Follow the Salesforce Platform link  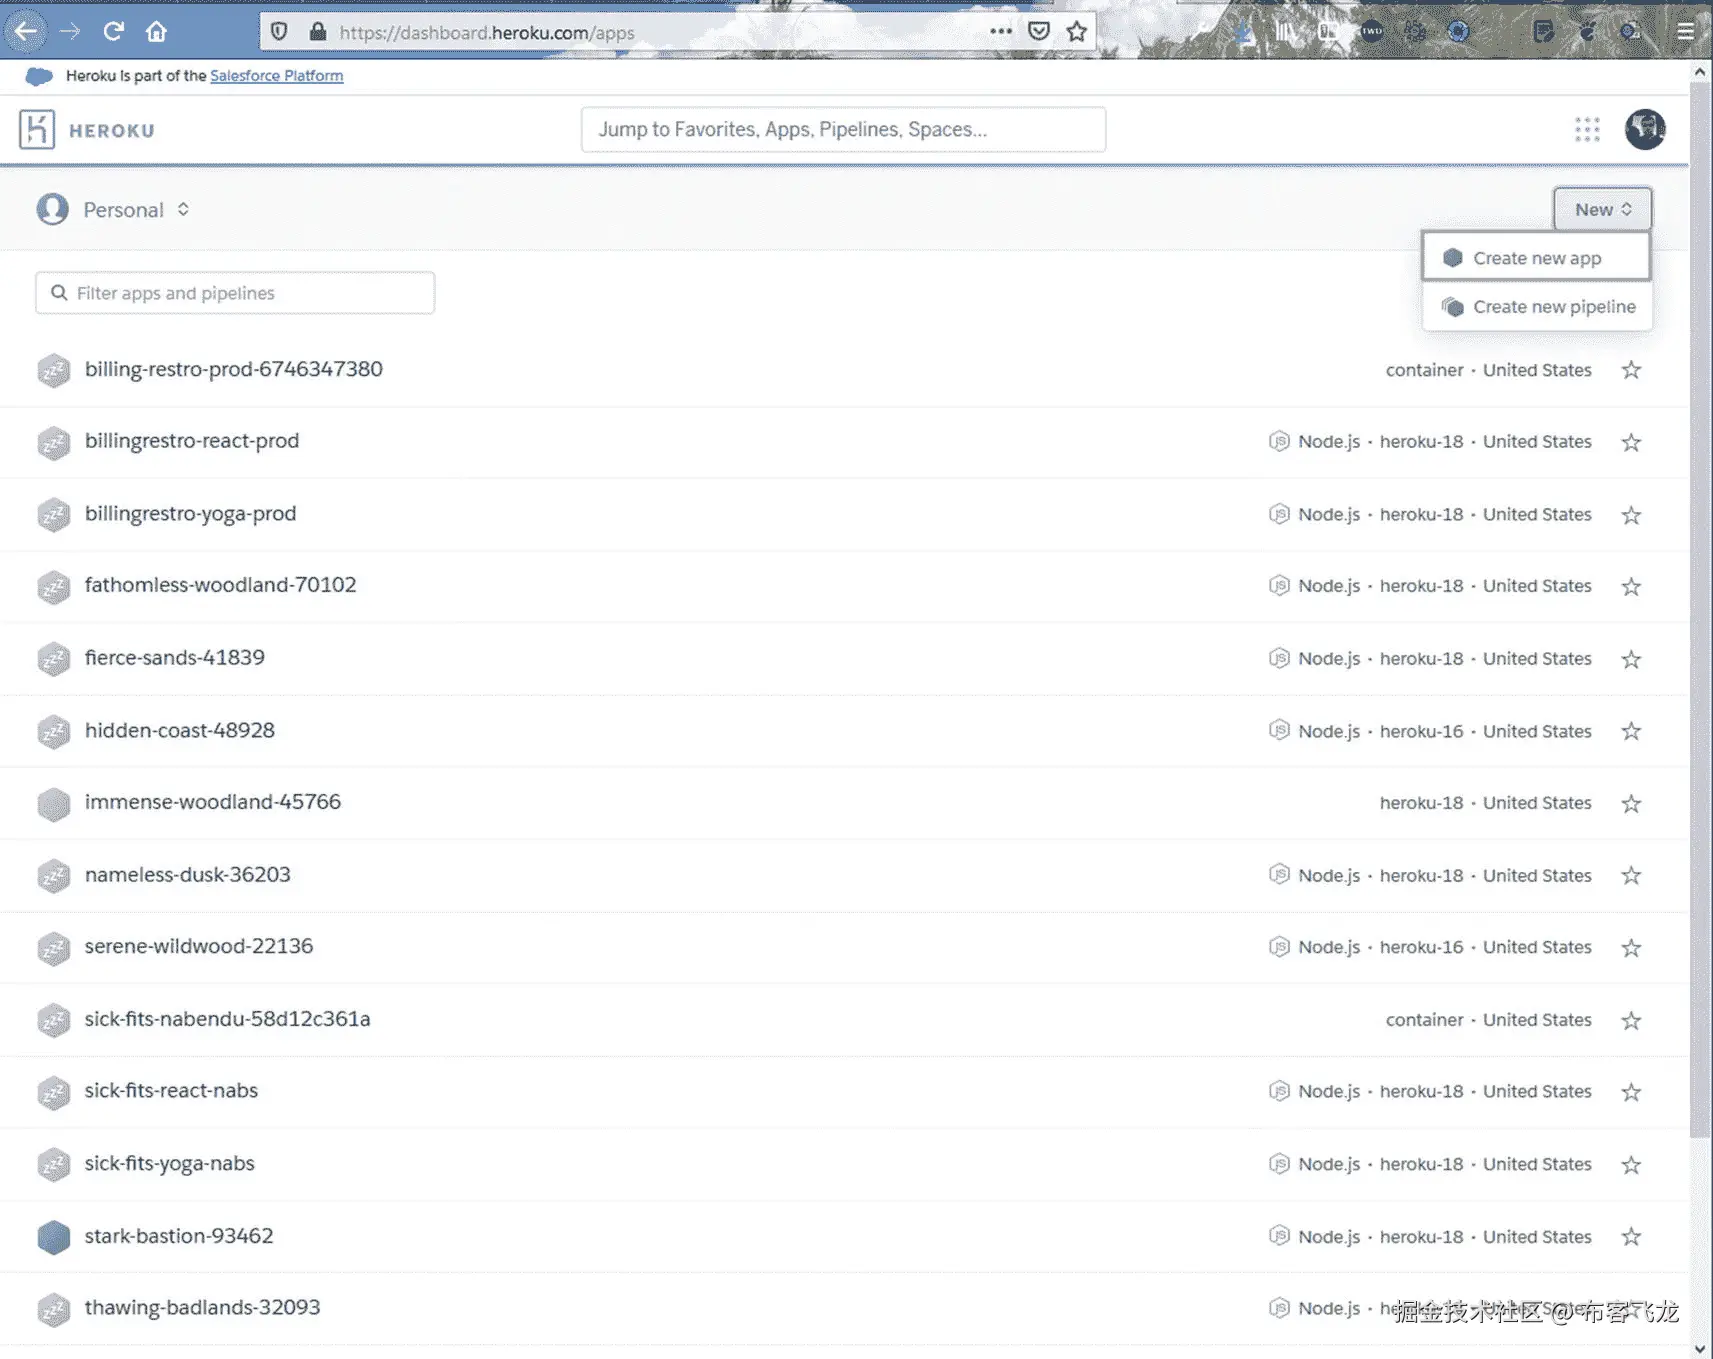(276, 76)
